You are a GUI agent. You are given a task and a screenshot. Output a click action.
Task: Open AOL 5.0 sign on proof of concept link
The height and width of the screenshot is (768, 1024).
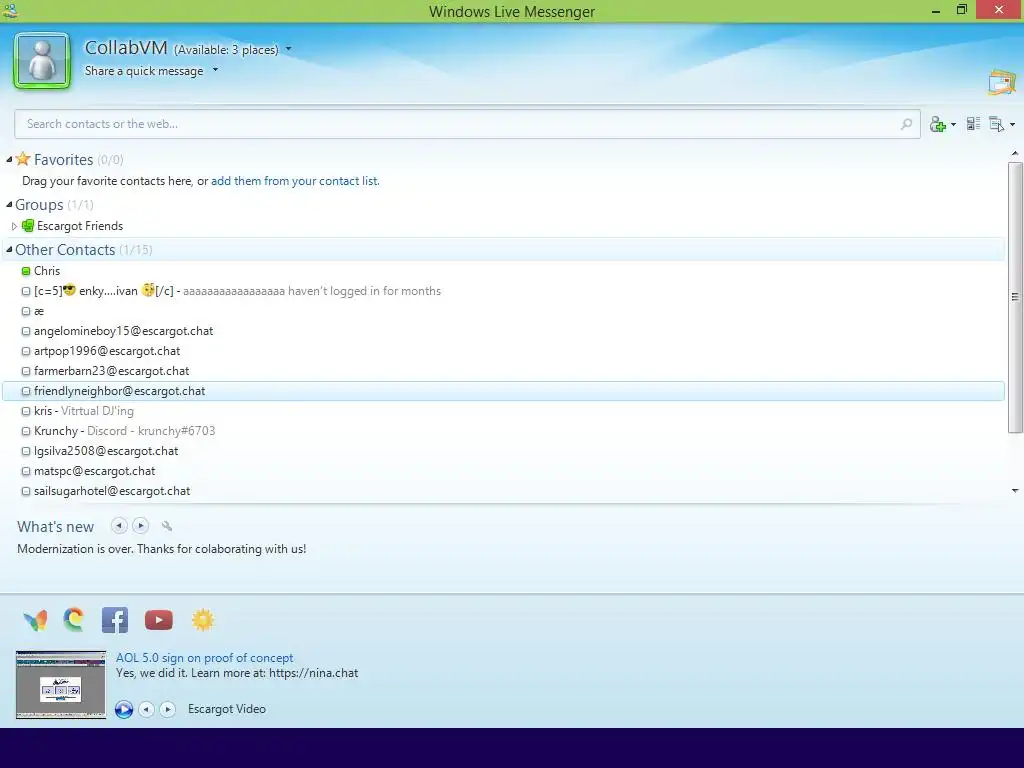point(204,658)
